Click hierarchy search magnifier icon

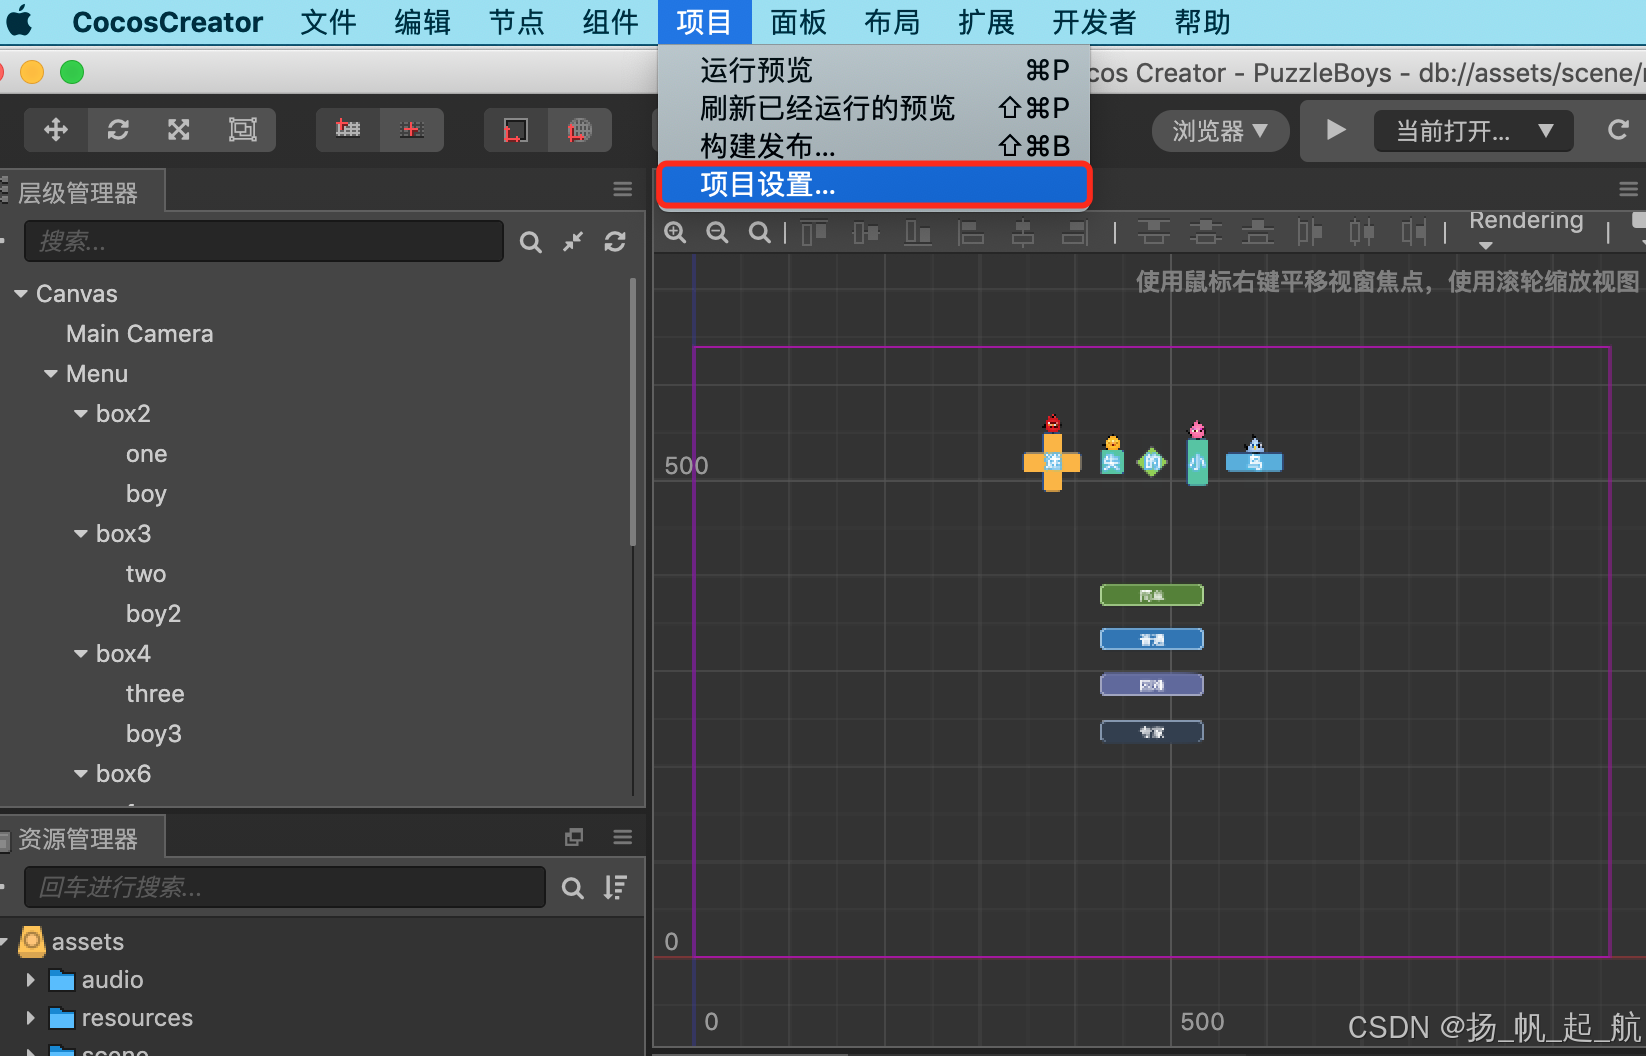[x=531, y=242]
